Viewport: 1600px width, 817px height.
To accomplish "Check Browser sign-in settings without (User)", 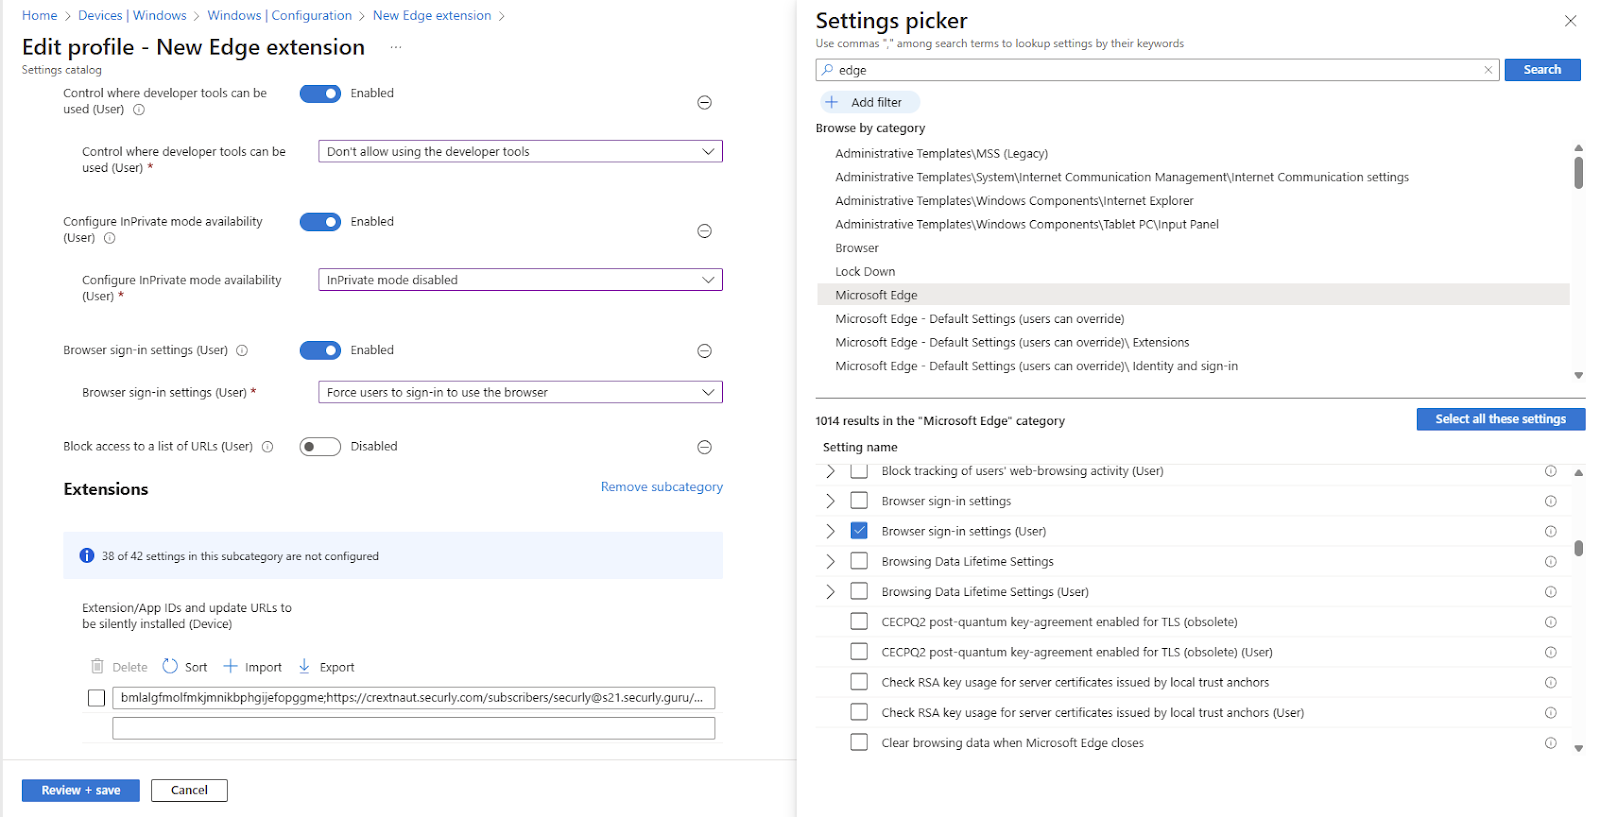I will (859, 500).
